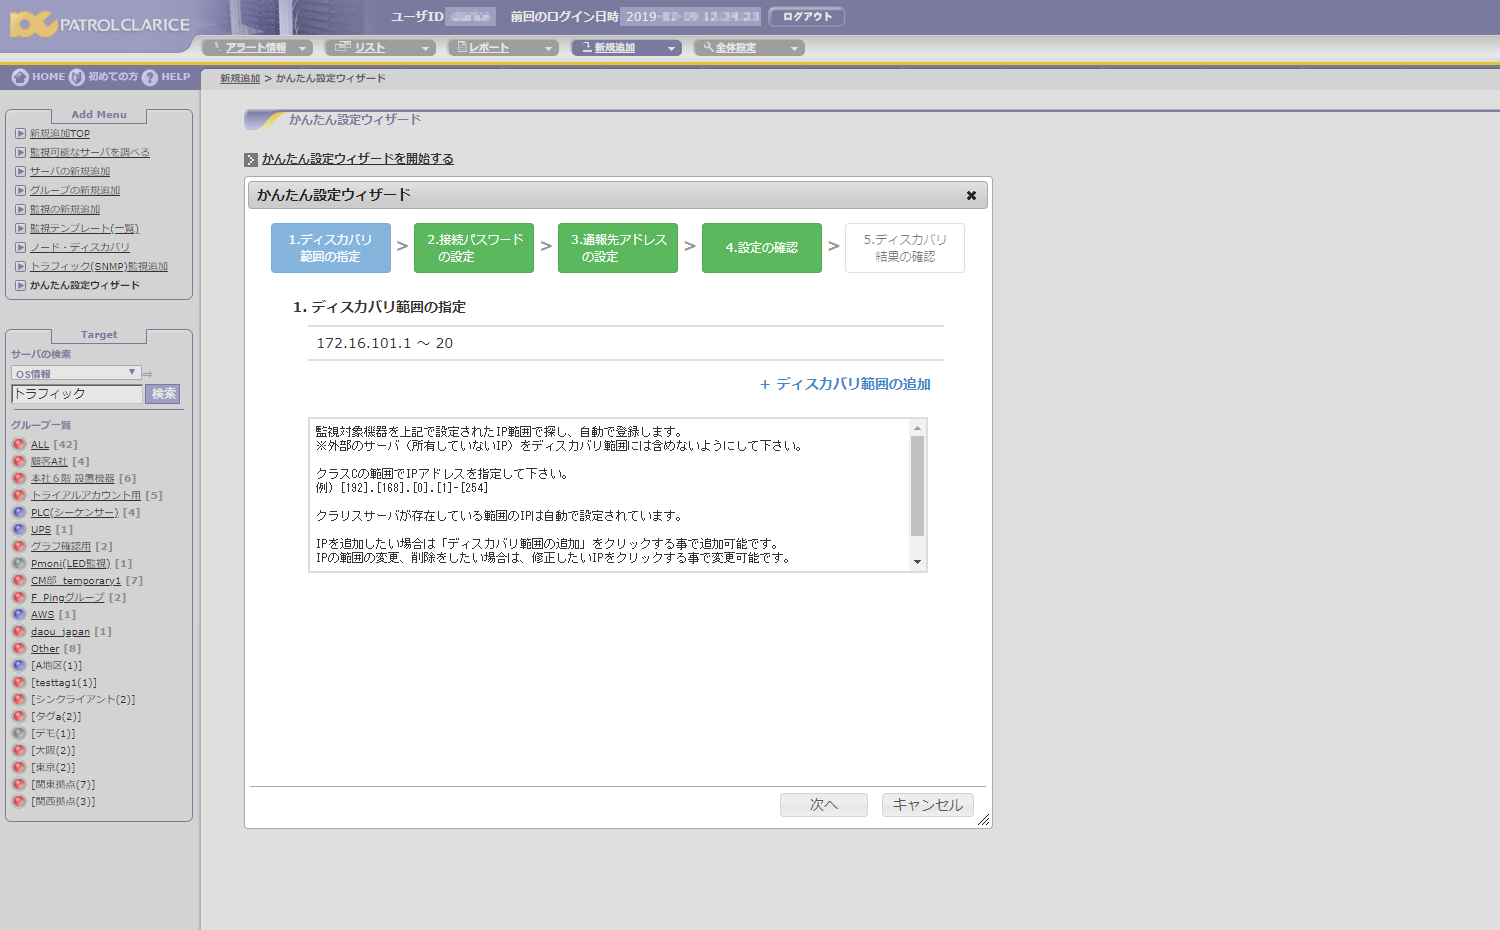Screen dimensions: 1500x930
Task: Open the アラート情報 dropdown menu
Action: pos(257,48)
